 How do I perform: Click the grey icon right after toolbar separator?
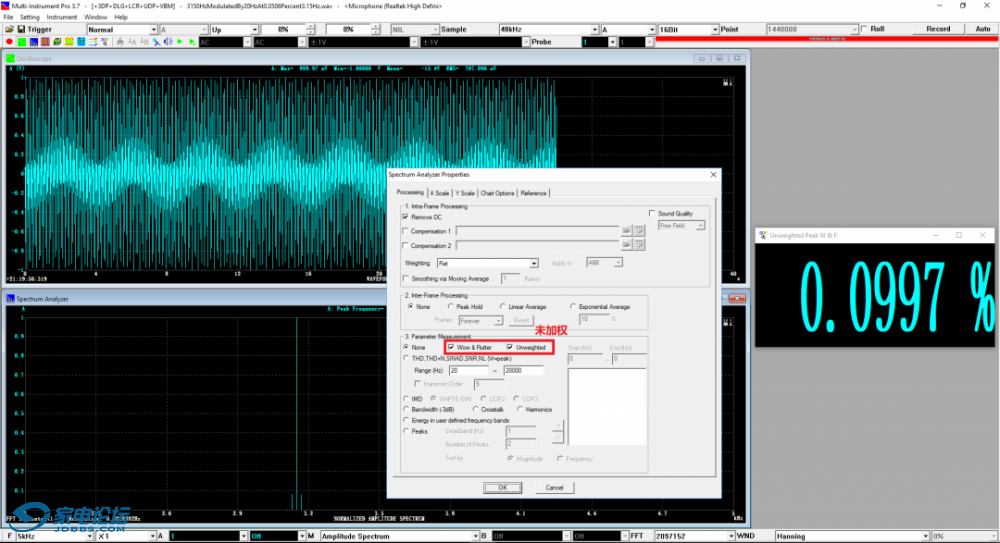click(x=120, y=42)
